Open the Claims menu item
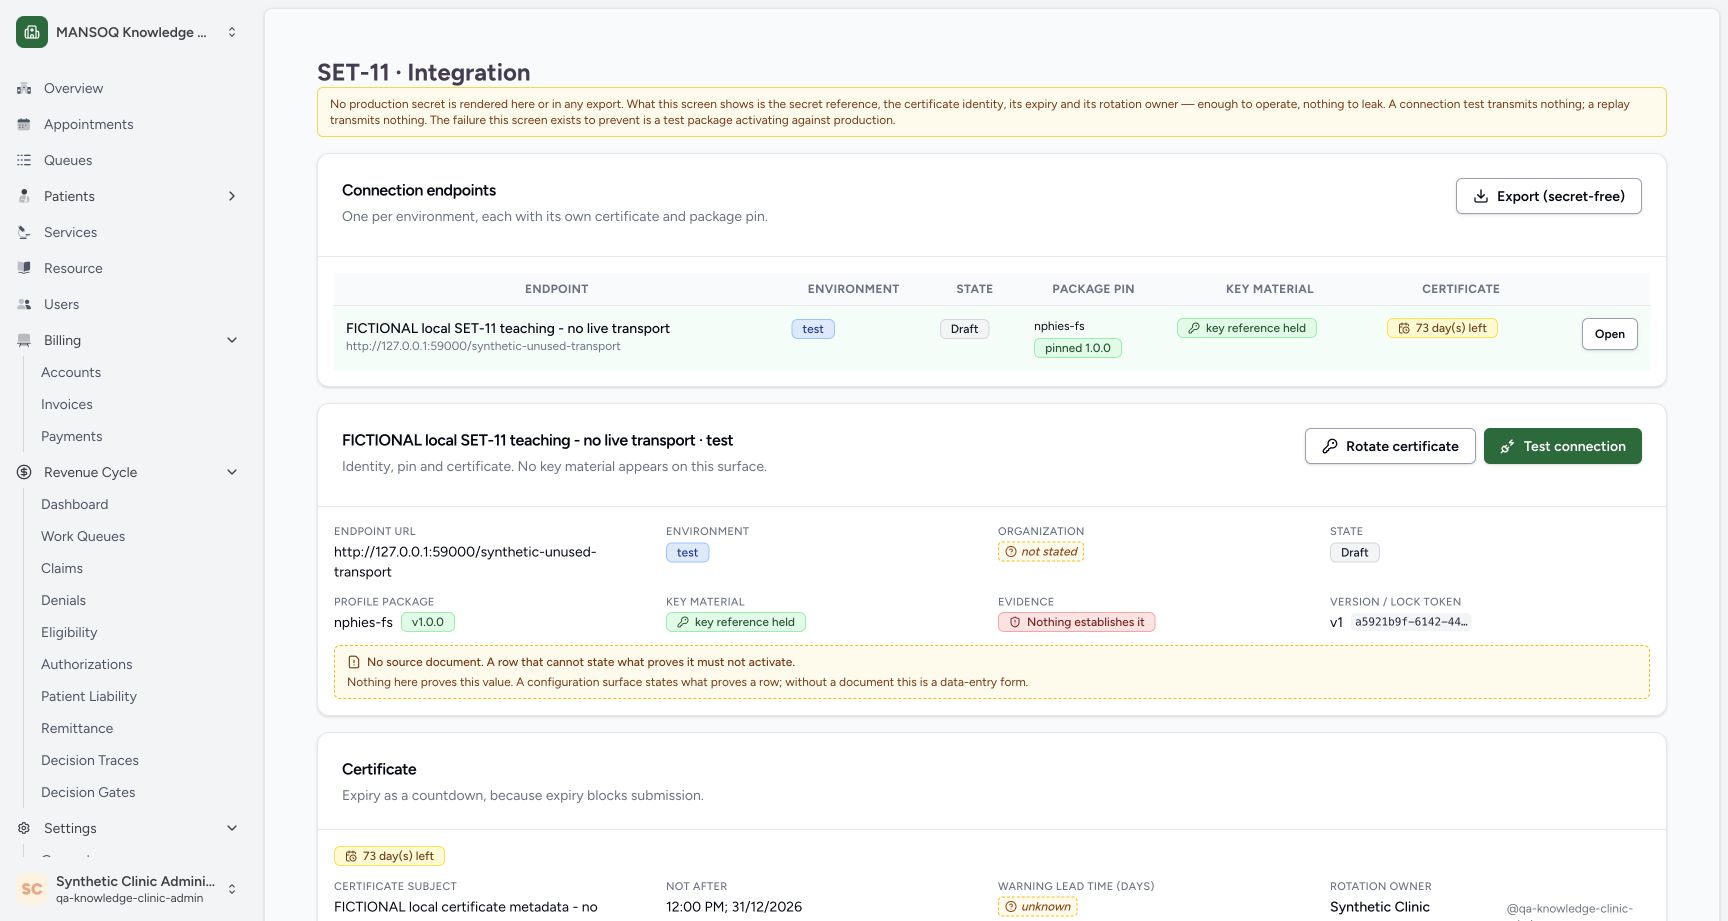Screen dimensions: 1728x921 [x=62, y=568]
